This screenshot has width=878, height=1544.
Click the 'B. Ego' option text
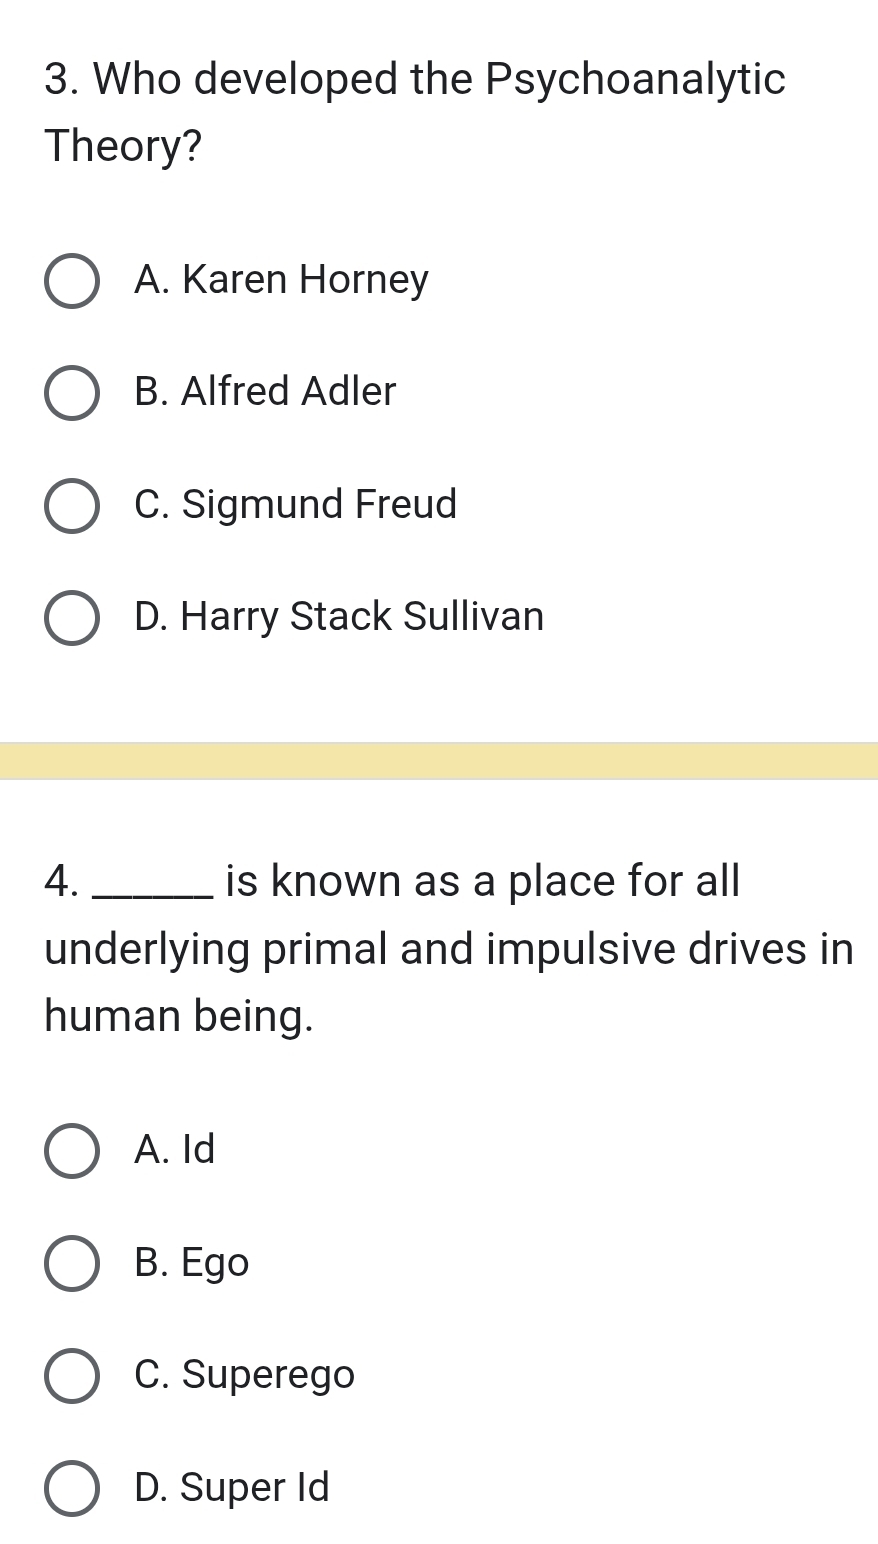[191, 1263]
